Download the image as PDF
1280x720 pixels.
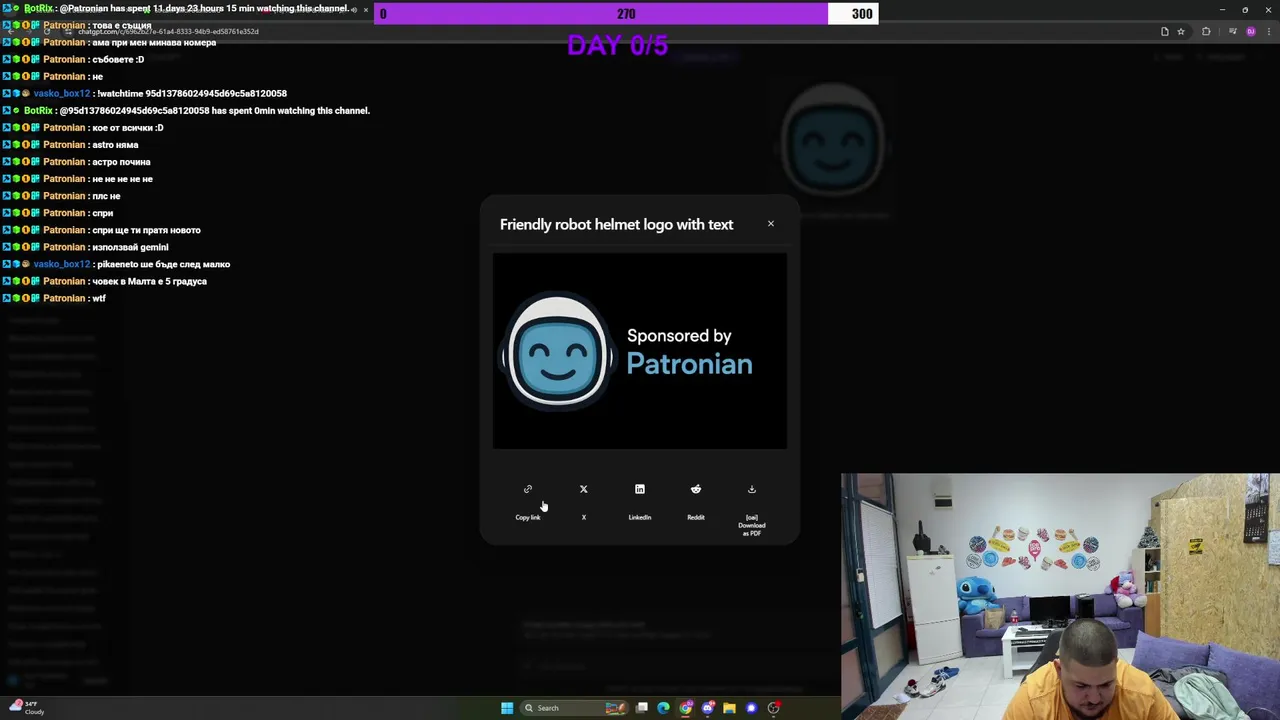[x=752, y=509]
